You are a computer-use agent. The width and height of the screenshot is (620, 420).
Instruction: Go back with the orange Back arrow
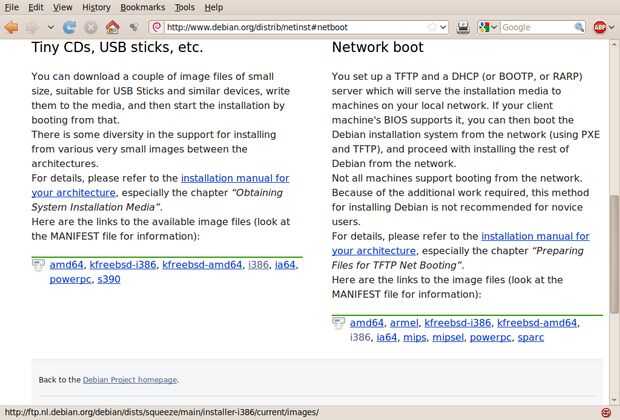point(11,27)
